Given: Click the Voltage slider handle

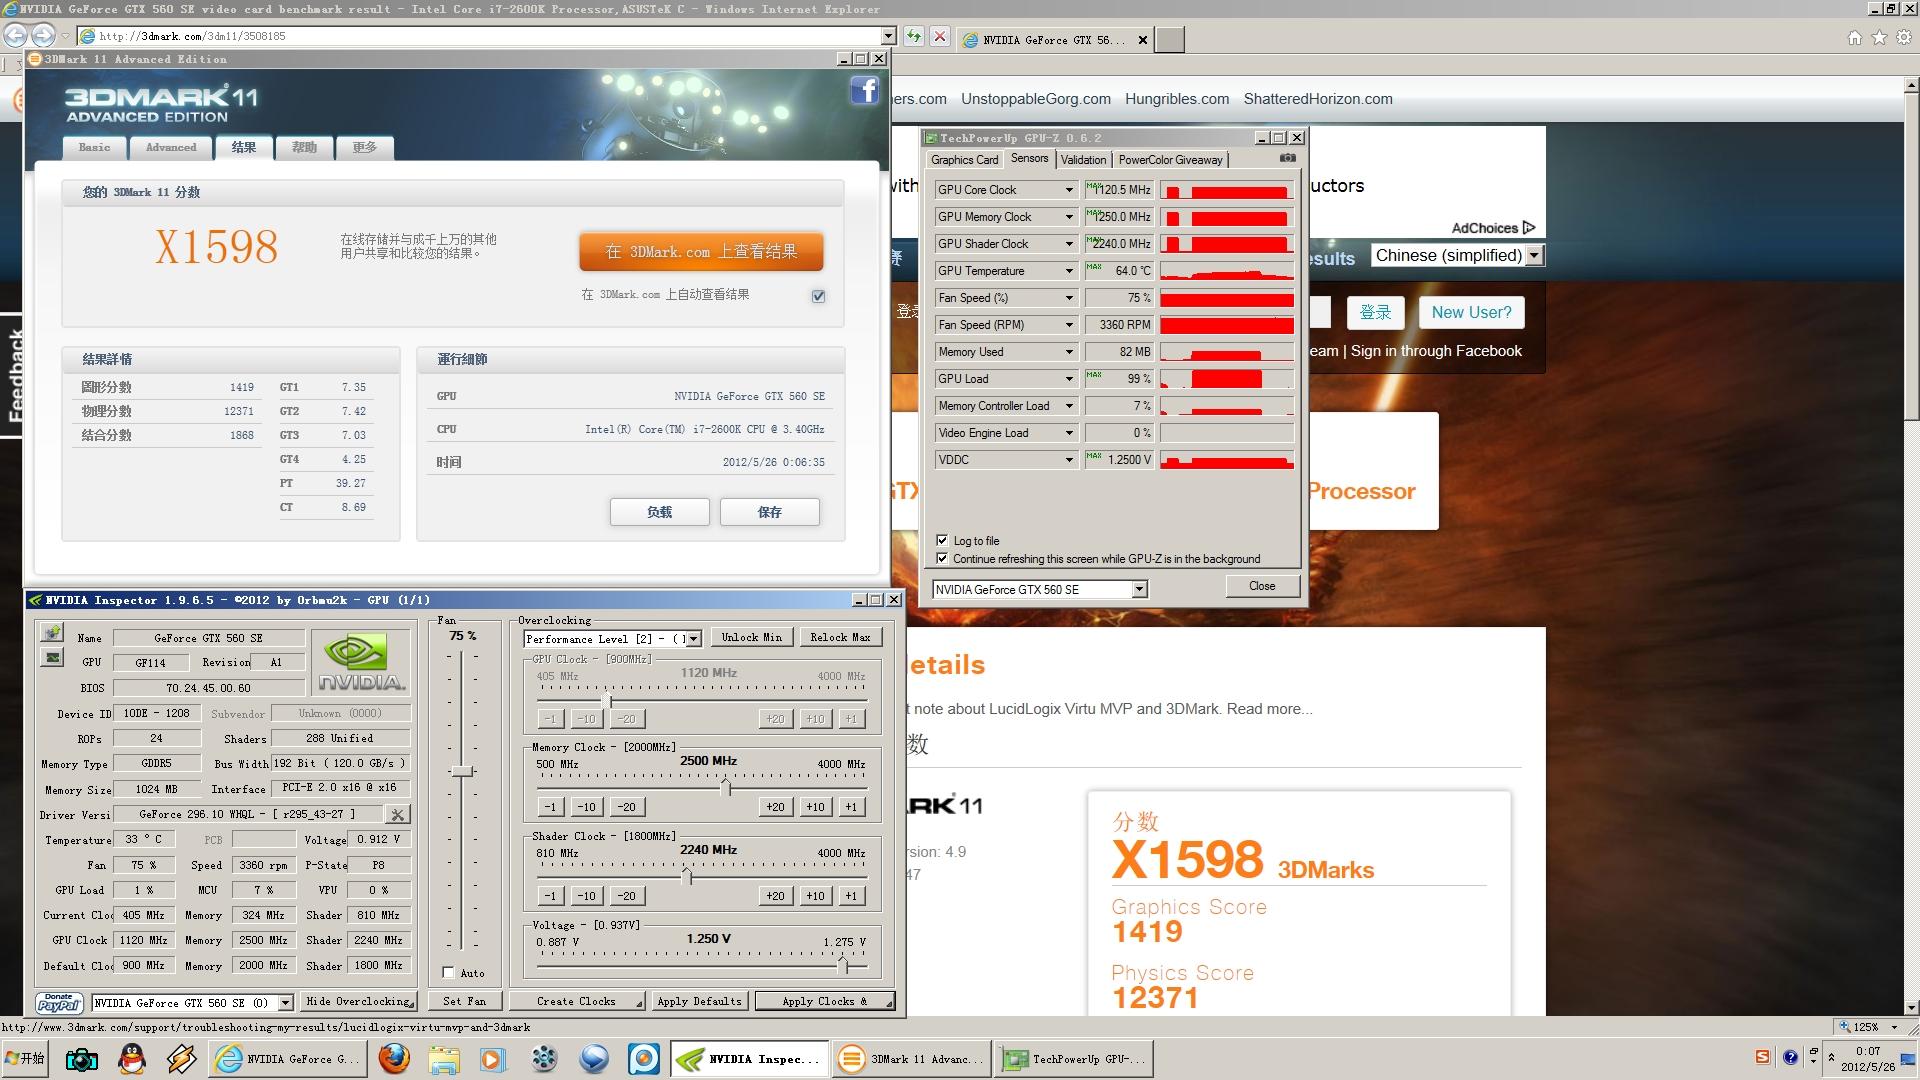Looking at the screenshot, I should pos(843,966).
